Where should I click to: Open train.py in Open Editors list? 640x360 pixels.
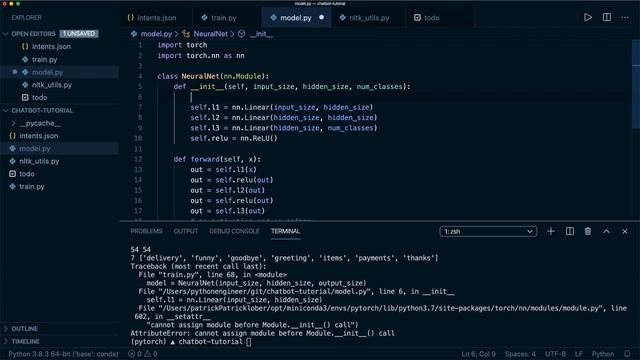click(x=44, y=60)
